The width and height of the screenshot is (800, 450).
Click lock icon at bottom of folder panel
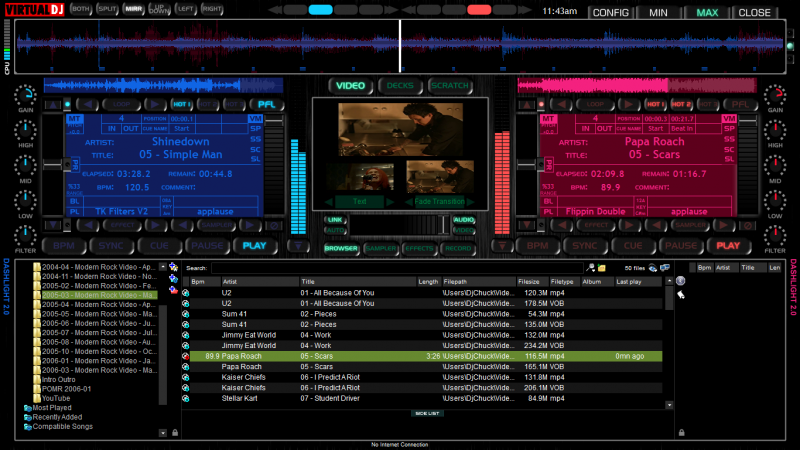point(175,433)
